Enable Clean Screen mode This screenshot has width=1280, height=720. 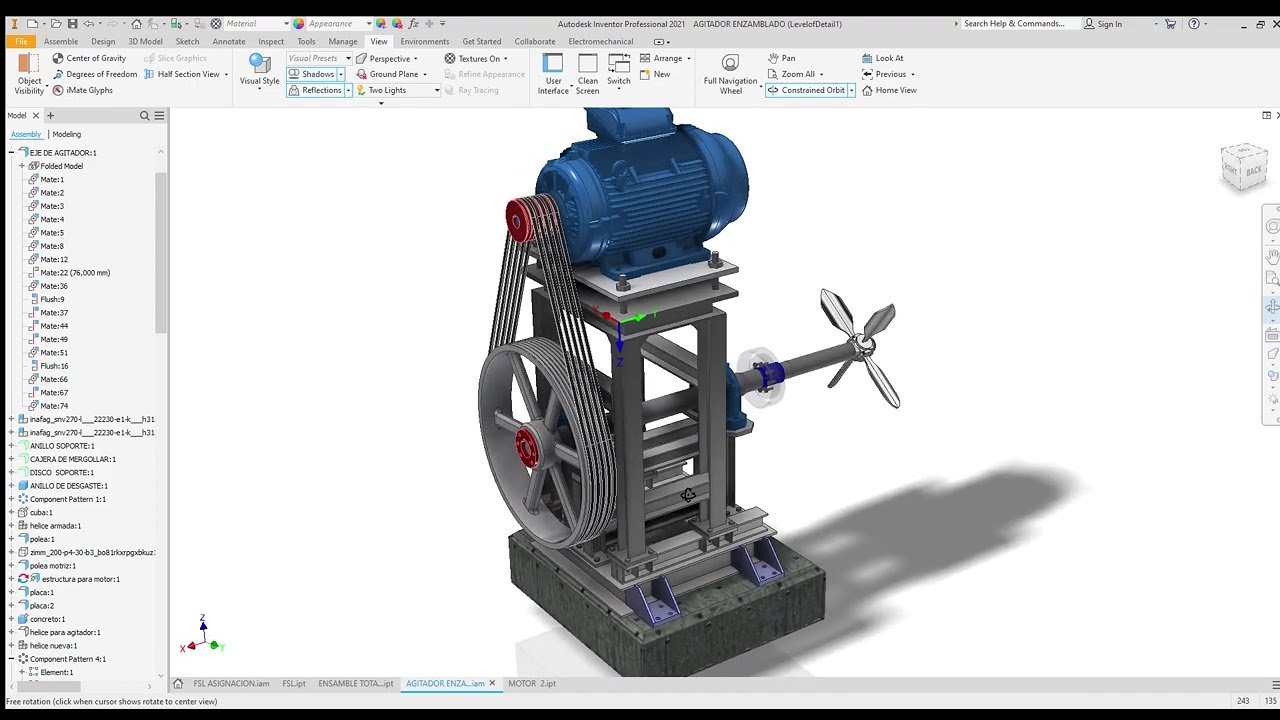click(x=588, y=75)
